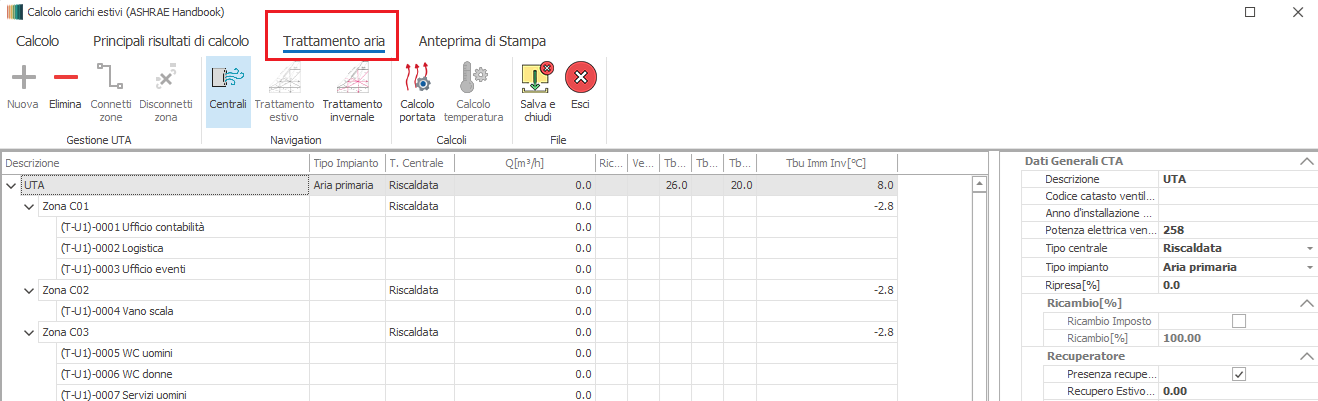Open Trattamento invernale view
The image size is (1318, 401).
pos(352,78)
